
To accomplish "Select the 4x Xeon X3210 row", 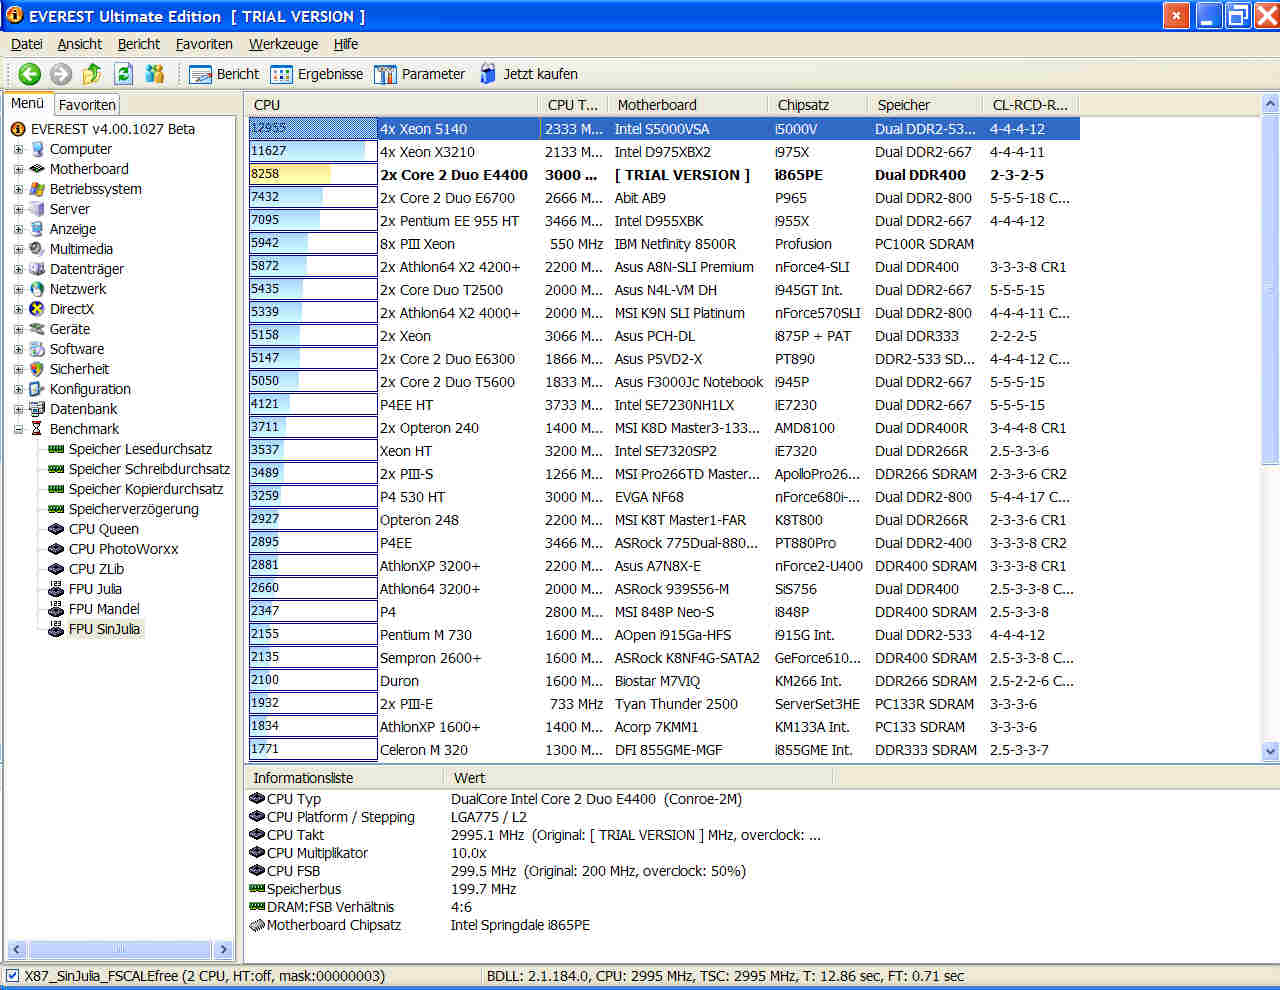I will 664,152.
